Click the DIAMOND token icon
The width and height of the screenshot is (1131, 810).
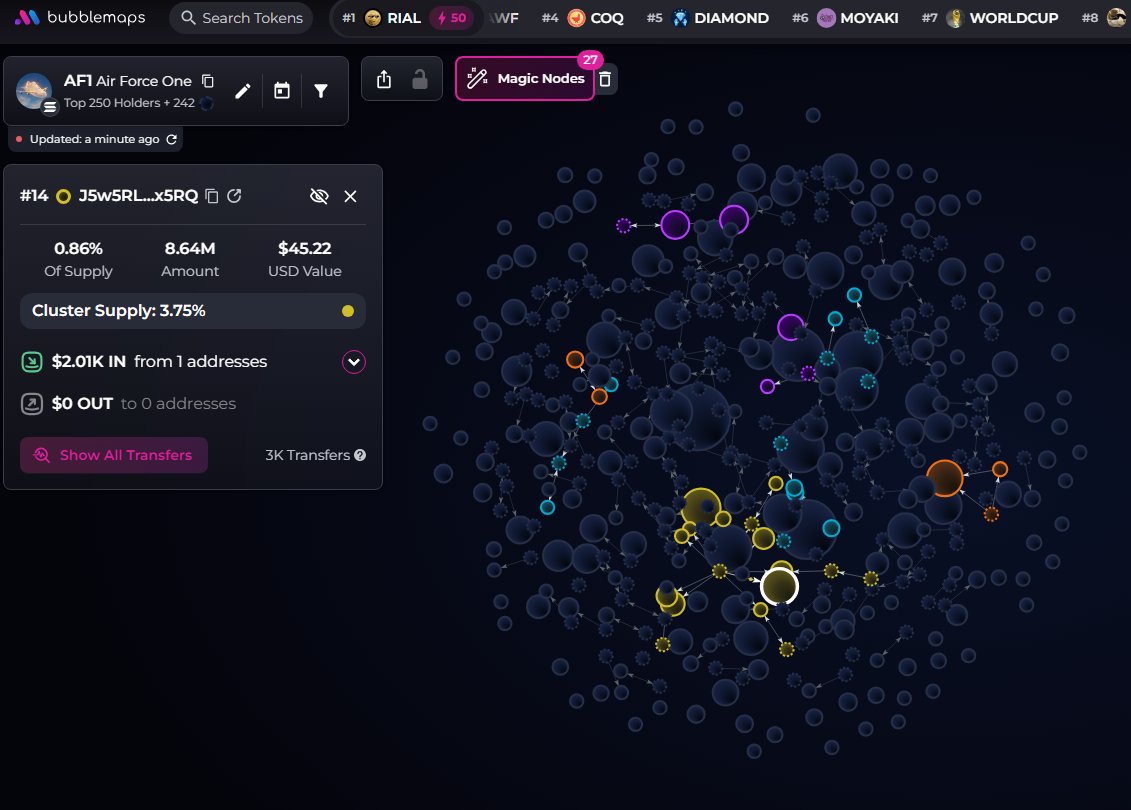coord(680,18)
